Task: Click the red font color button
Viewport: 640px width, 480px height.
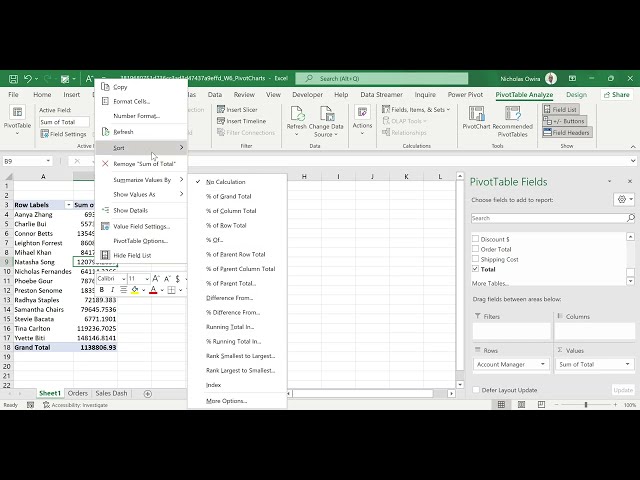Action: click(153, 290)
